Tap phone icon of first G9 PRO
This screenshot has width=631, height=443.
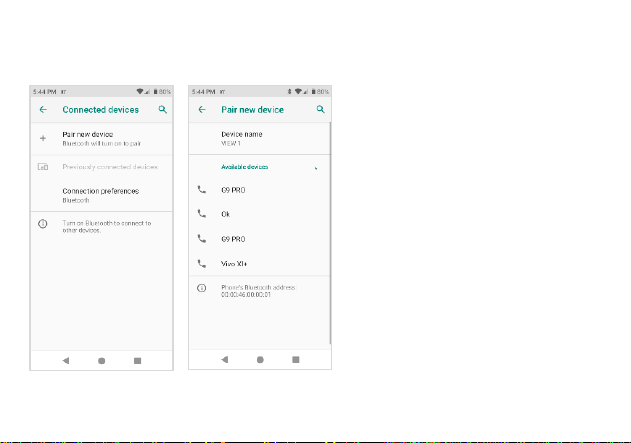click(x=202, y=190)
